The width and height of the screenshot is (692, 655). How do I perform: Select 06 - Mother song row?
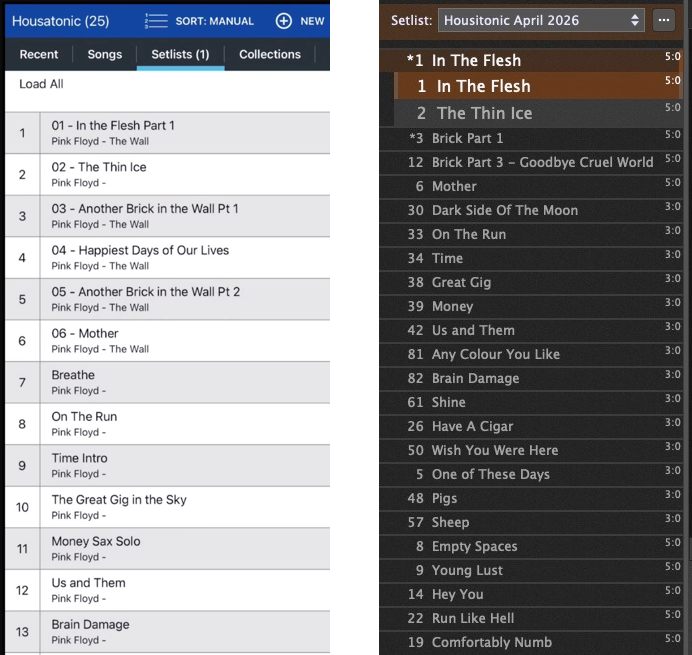(167, 340)
